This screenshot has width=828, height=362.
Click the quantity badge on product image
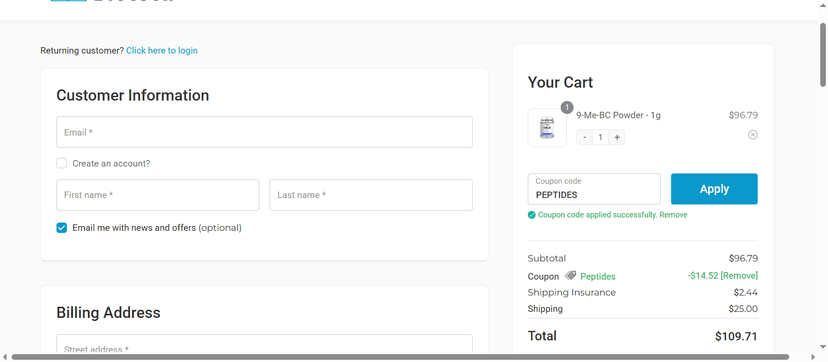point(567,108)
